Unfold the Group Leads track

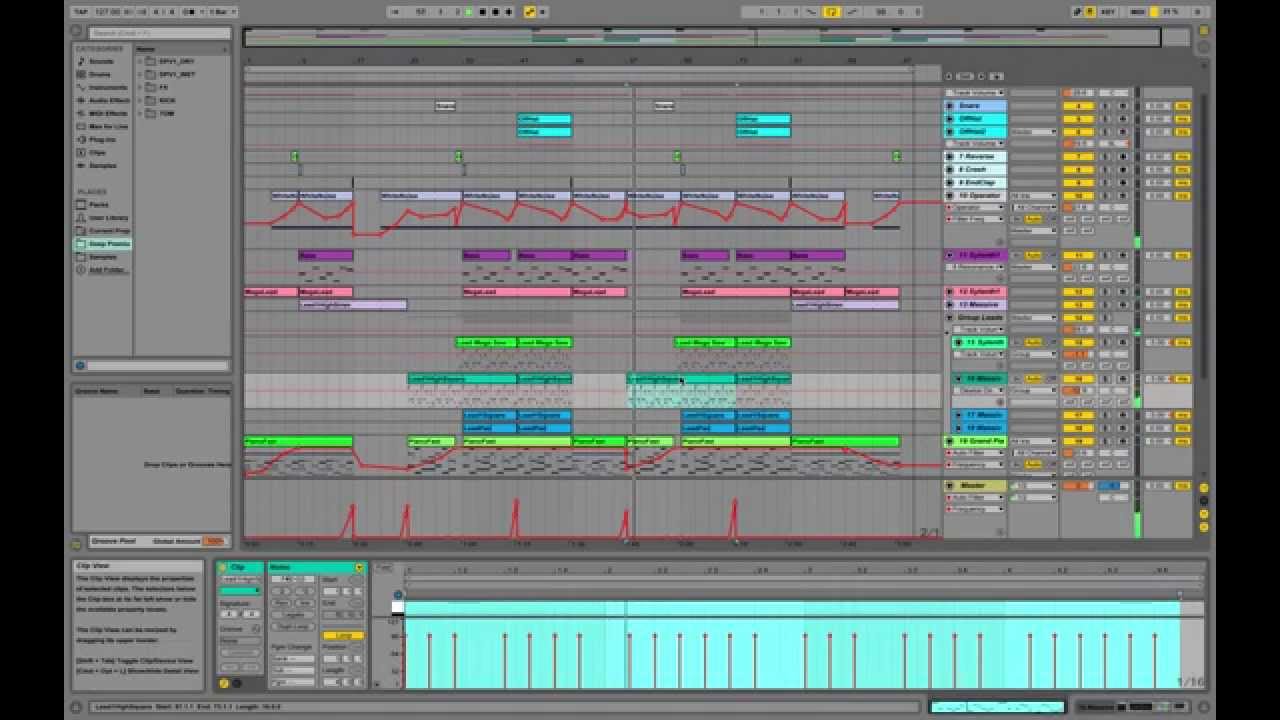(950, 317)
